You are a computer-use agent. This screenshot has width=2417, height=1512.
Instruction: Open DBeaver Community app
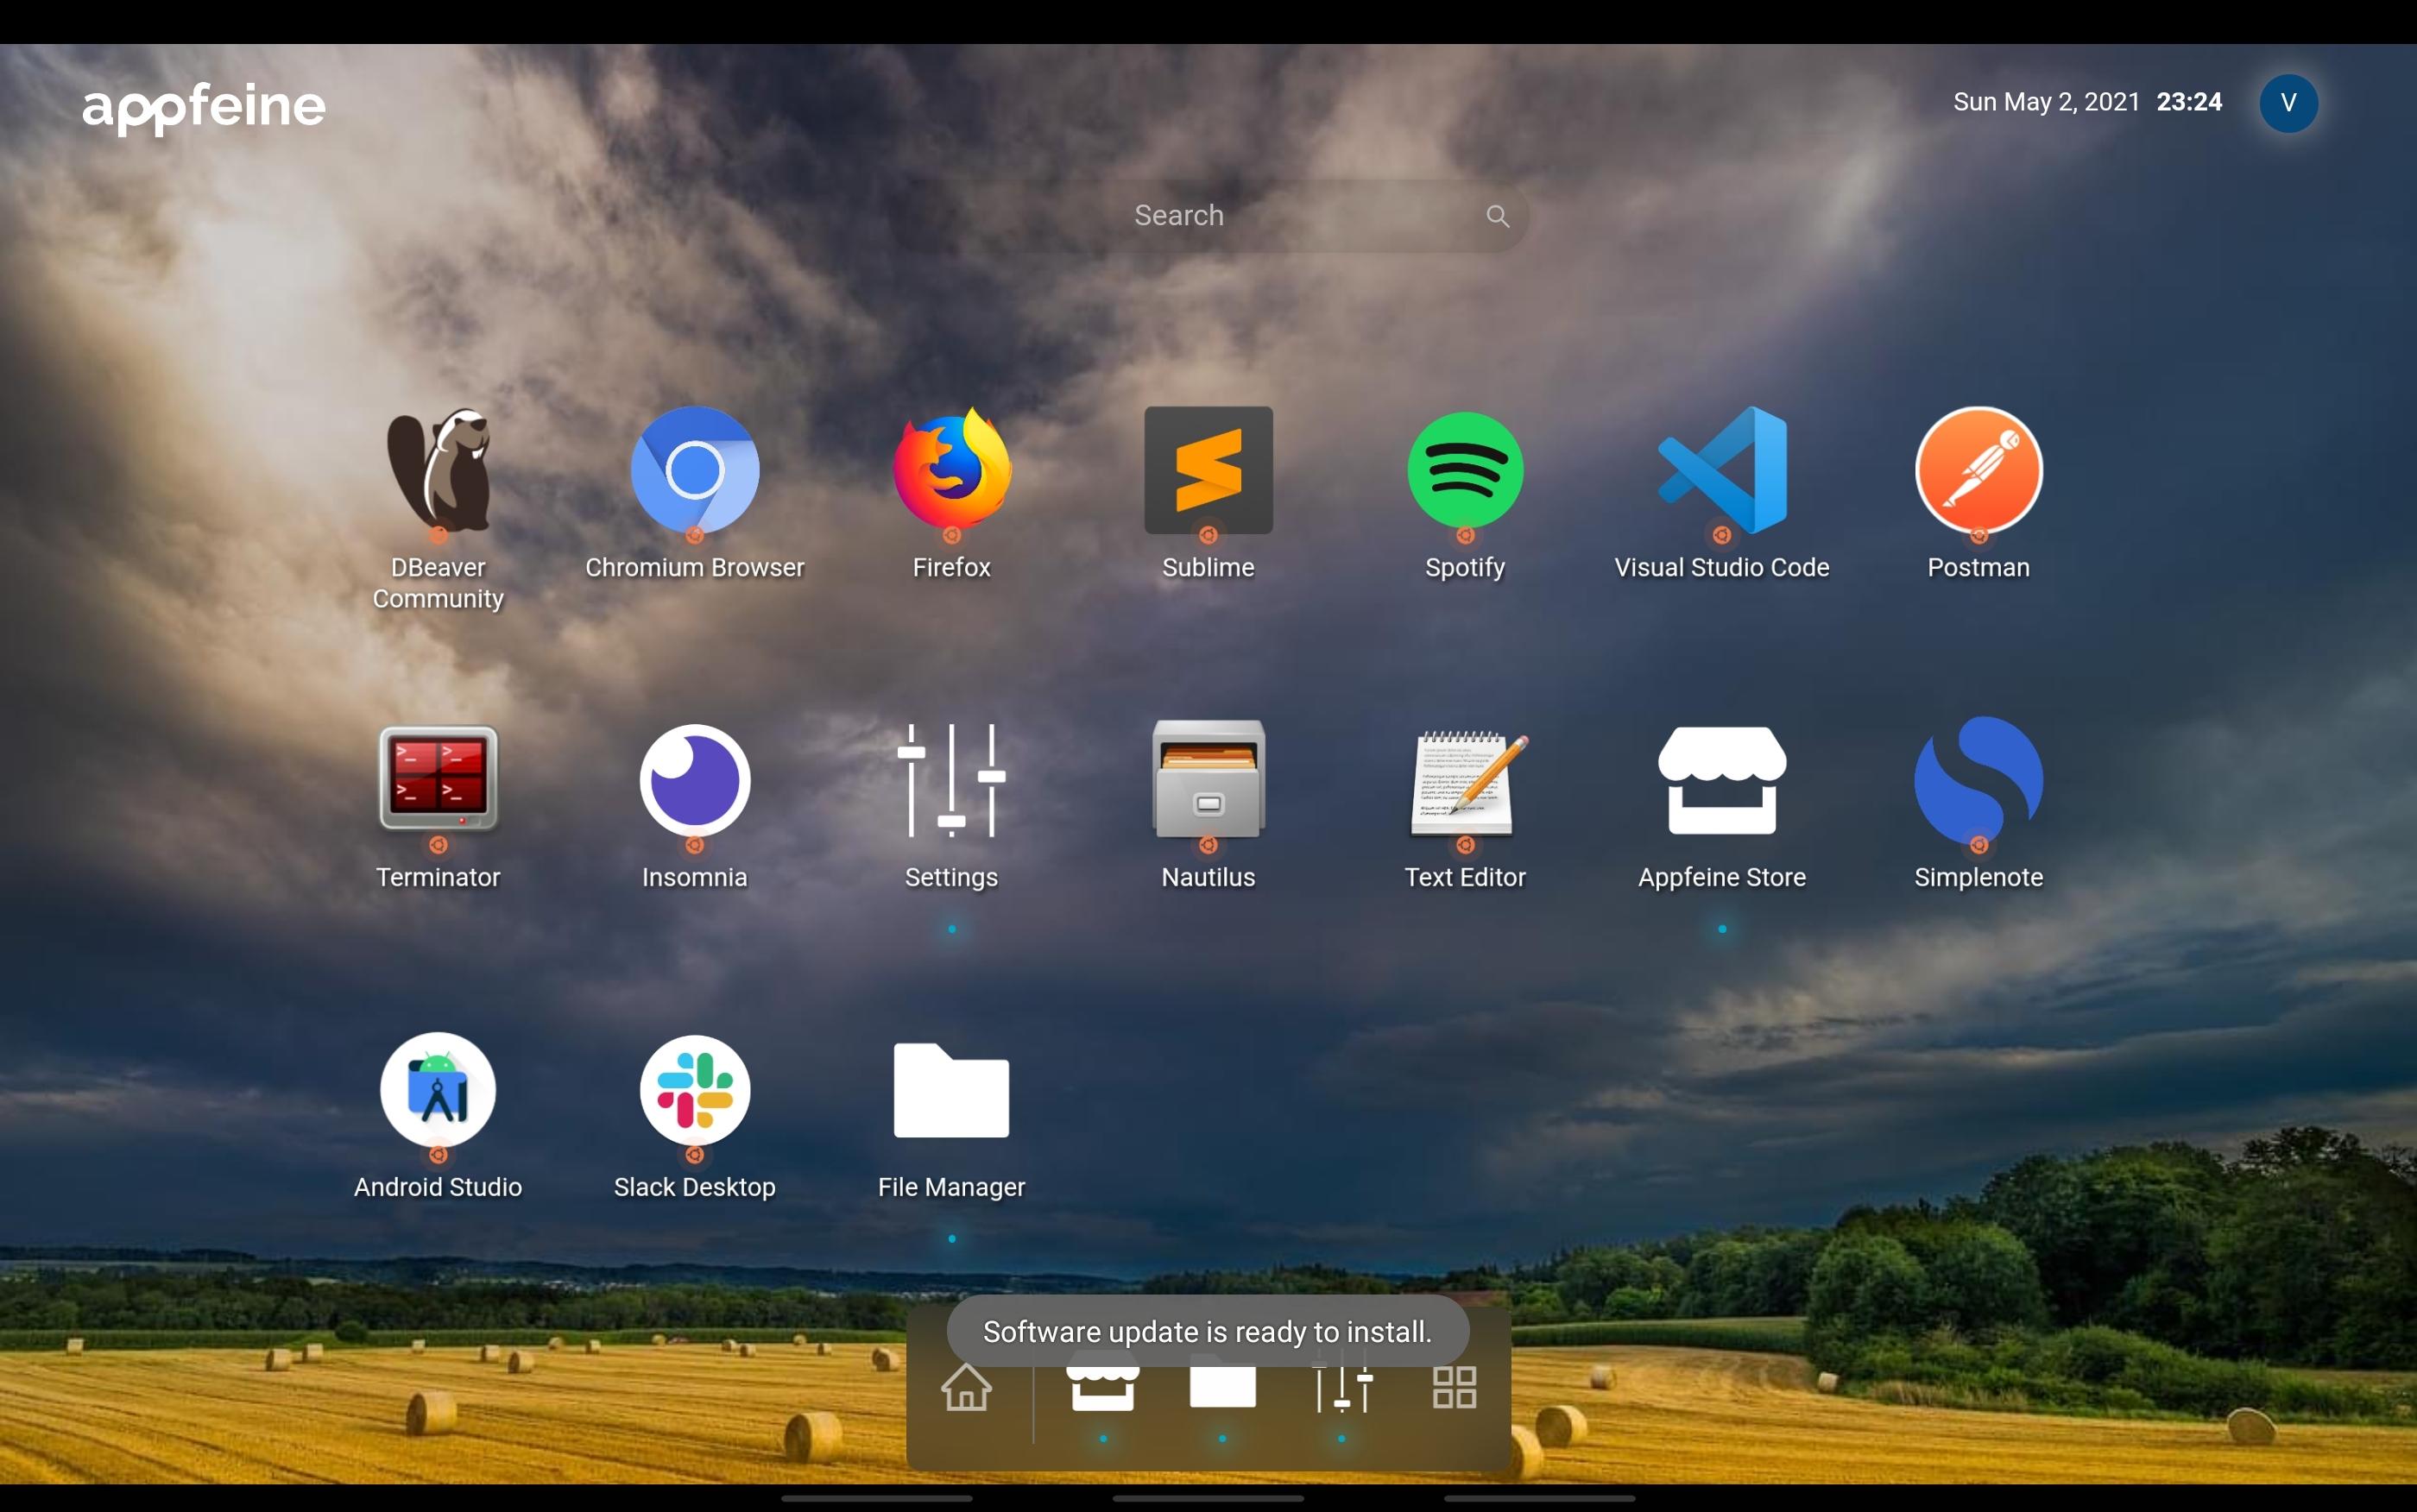tap(438, 470)
